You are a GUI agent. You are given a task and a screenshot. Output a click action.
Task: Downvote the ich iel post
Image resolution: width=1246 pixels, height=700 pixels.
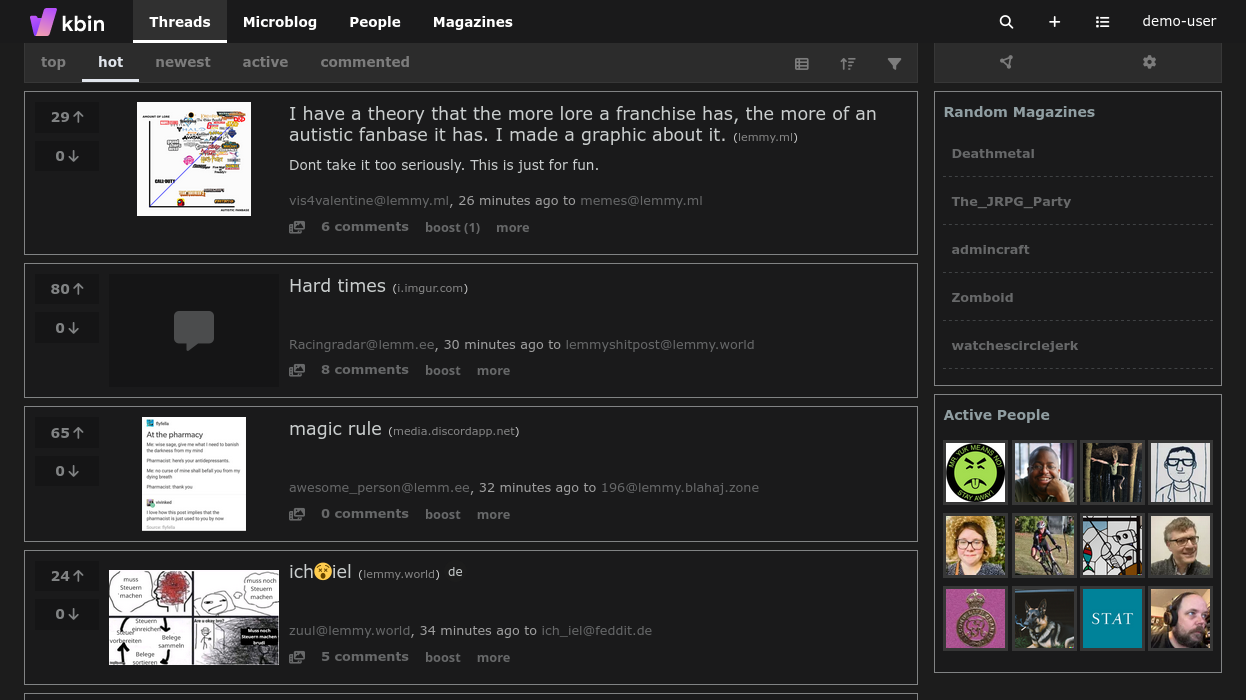coord(67,614)
